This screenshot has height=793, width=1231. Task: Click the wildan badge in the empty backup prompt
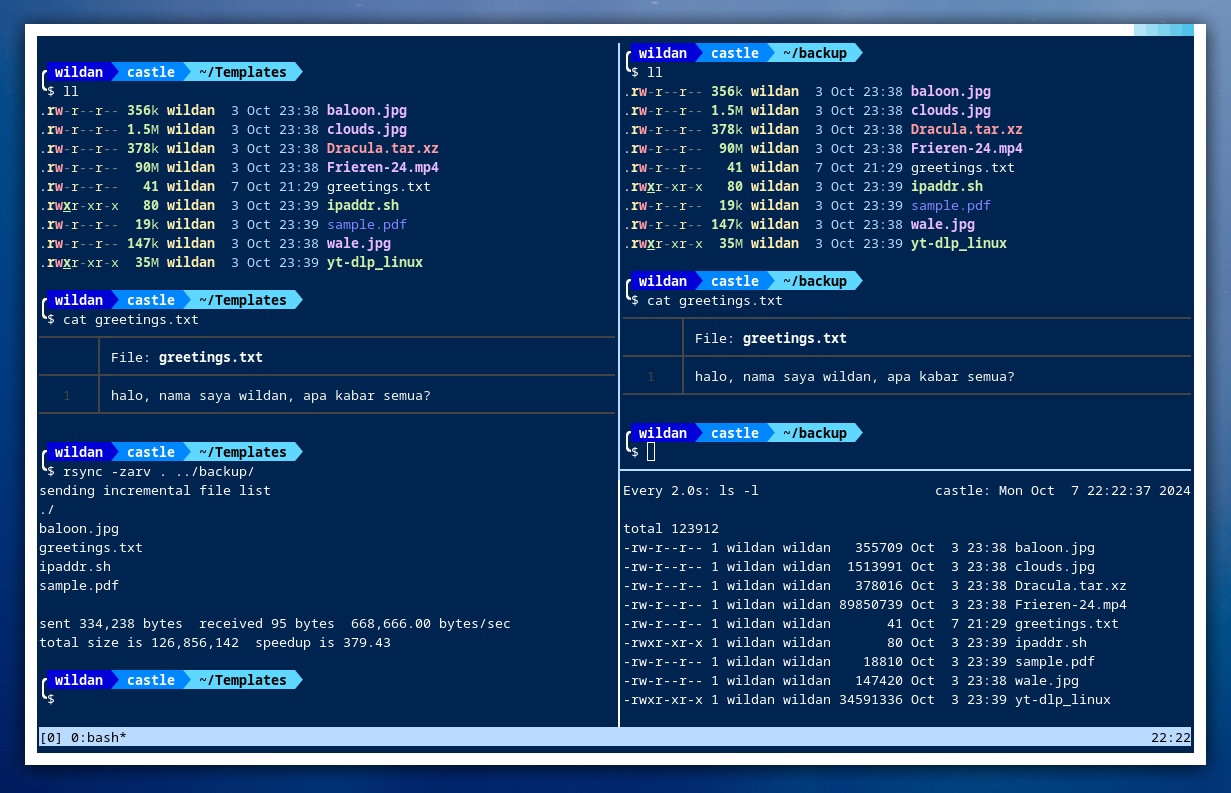click(x=662, y=433)
